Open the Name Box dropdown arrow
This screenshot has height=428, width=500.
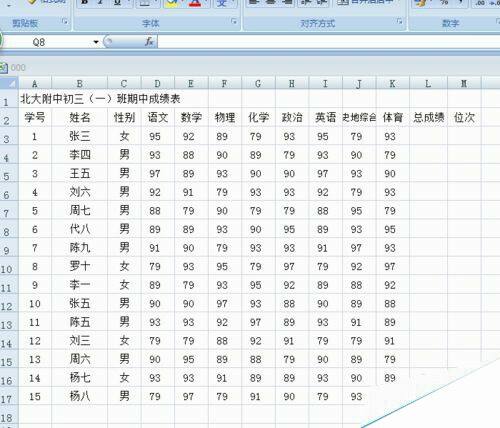pyautogui.click(x=96, y=42)
